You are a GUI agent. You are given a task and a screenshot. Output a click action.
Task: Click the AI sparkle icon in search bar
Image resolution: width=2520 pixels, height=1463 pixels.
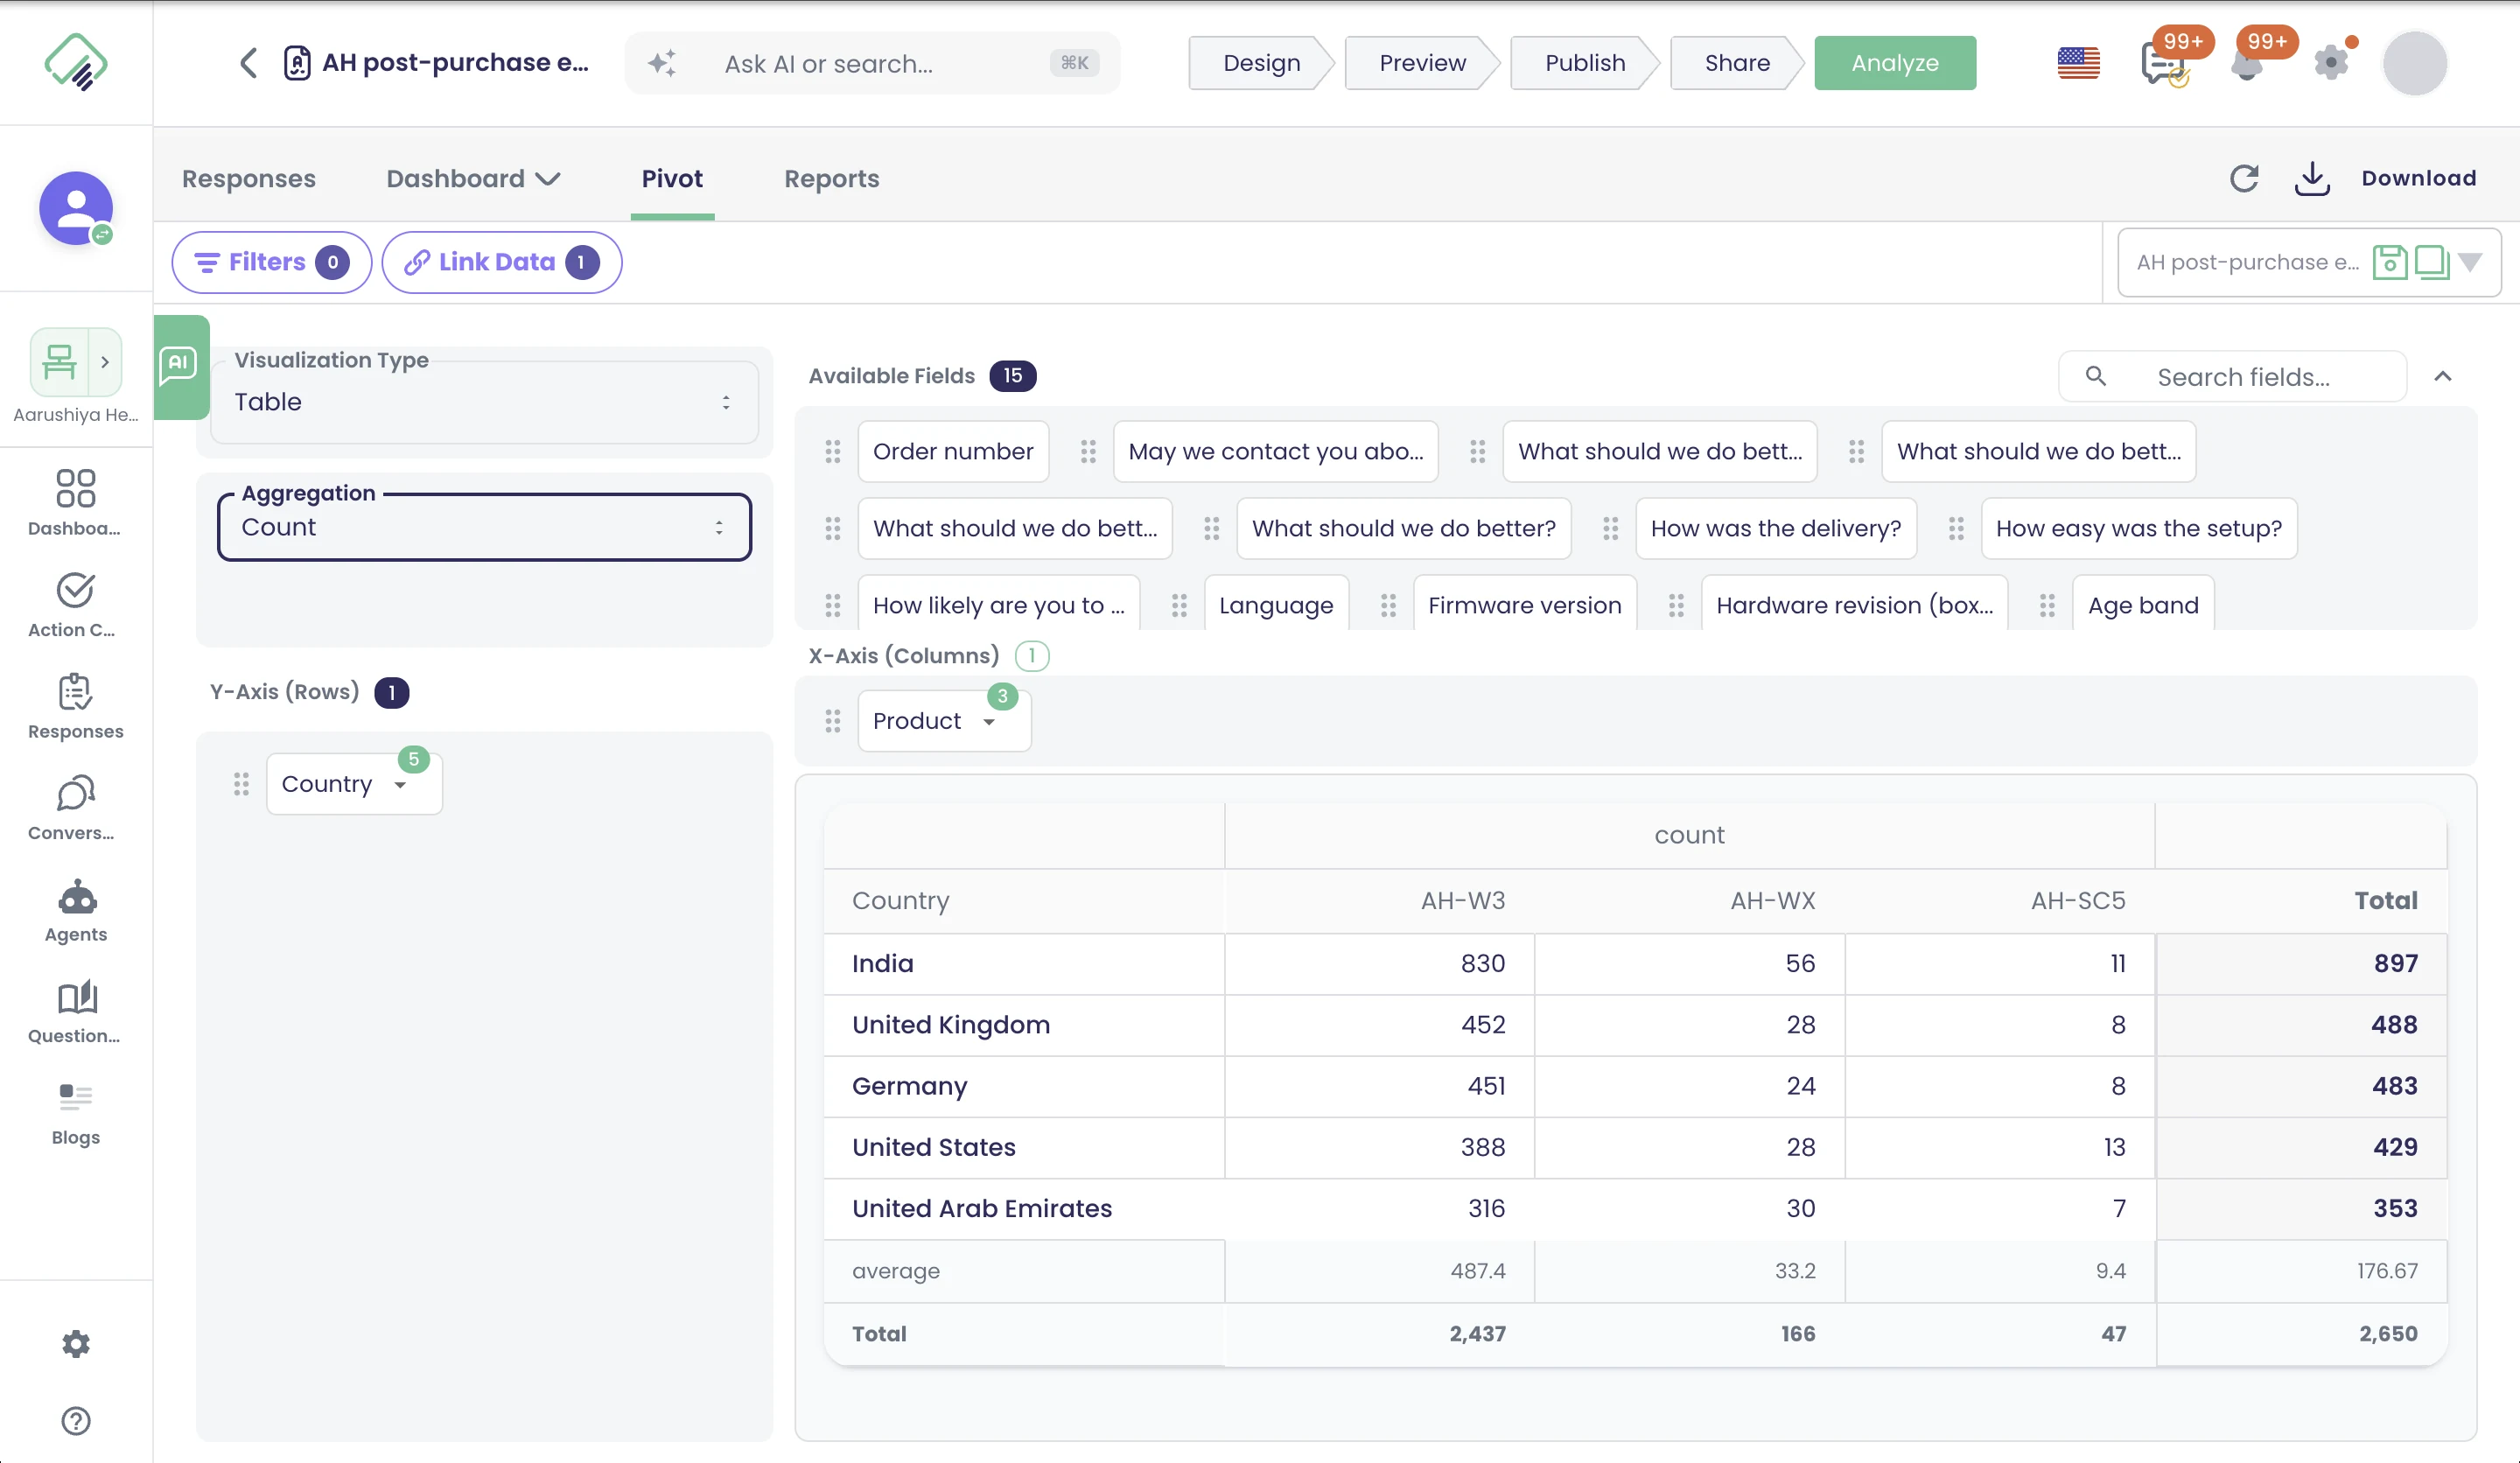[662, 63]
